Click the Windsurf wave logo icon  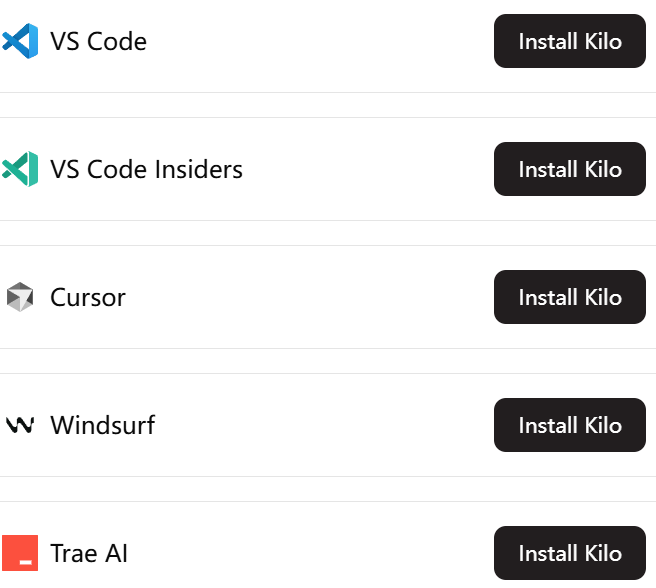(x=20, y=425)
